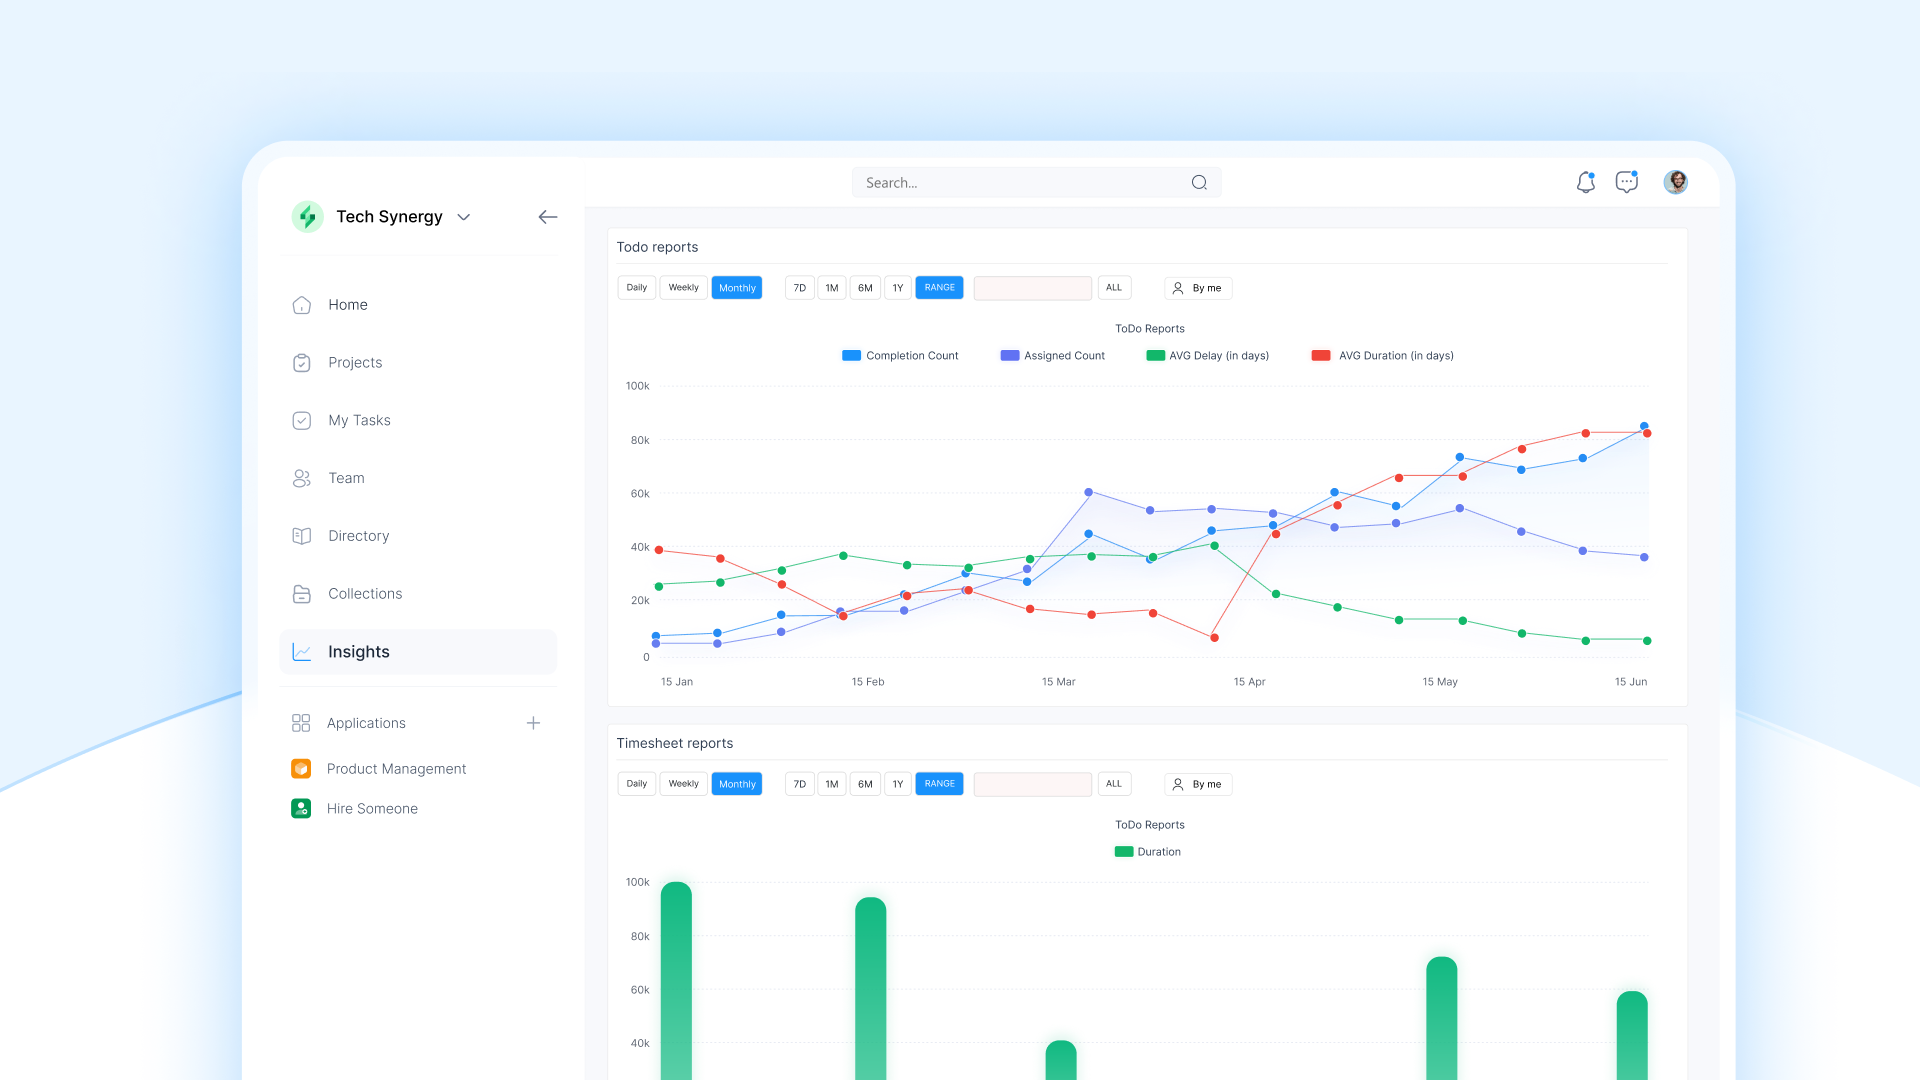
Task: Open the By me filter in Timesheet reports
Action: coord(1197,784)
